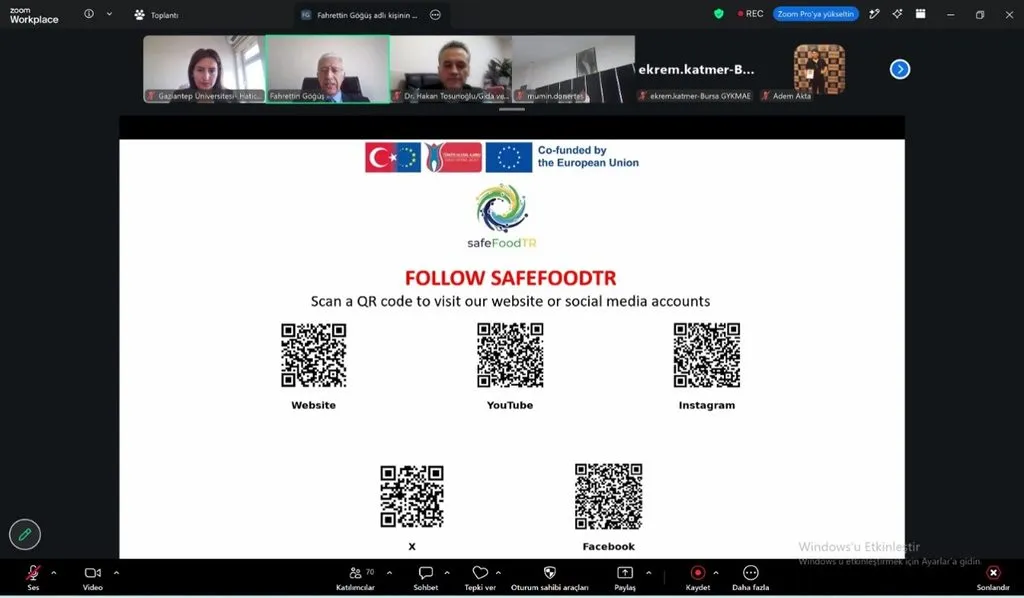Expand audio options arrow next to Ses
This screenshot has height=598, width=1024.
(x=54, y=573)
